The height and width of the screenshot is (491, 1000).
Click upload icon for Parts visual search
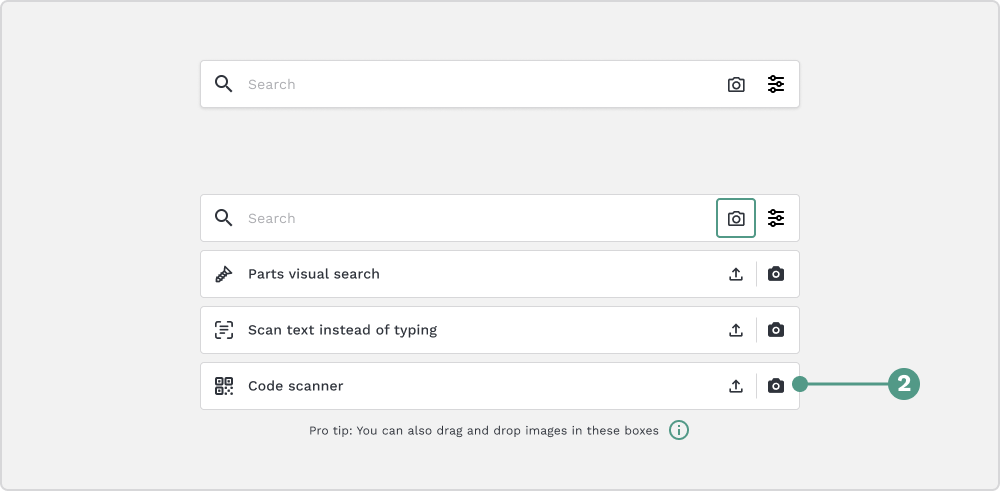pyautogui.click(x=736, y=274)
